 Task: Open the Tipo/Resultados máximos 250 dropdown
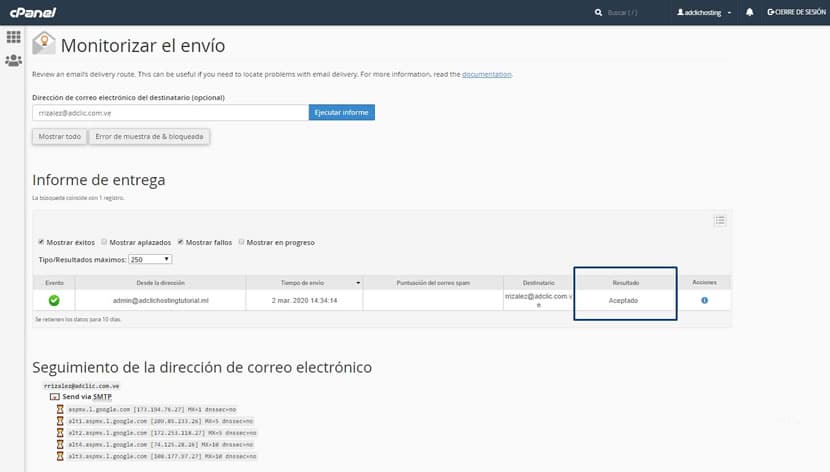150,259
